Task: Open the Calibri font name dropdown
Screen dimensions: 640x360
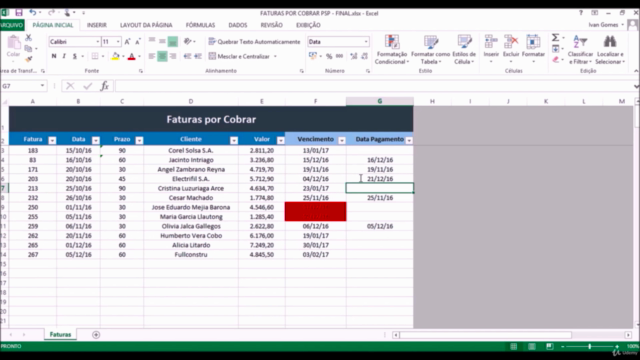Action: click(98, 42)
